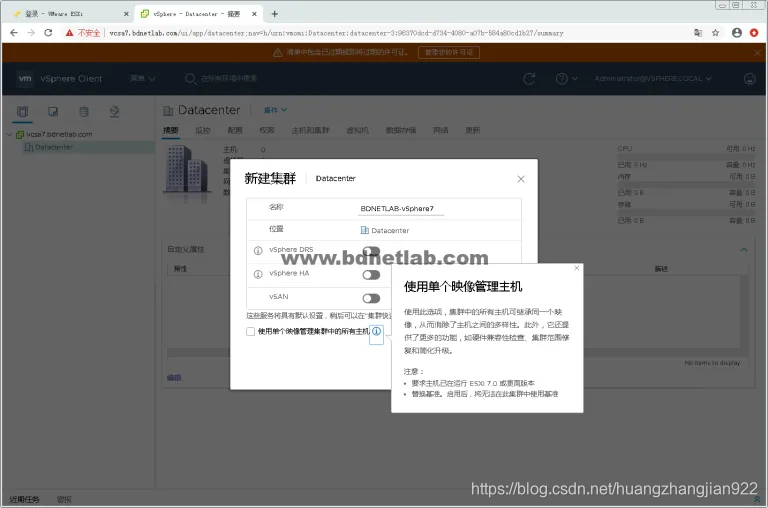Select Datacenter in the inventory tree
768x508 pixels.
54,147
